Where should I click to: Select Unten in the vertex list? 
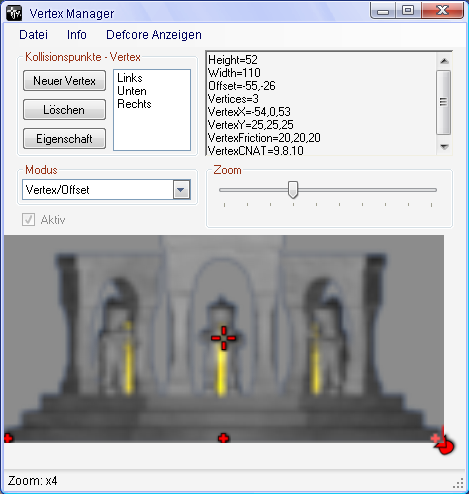pos(132,91)
